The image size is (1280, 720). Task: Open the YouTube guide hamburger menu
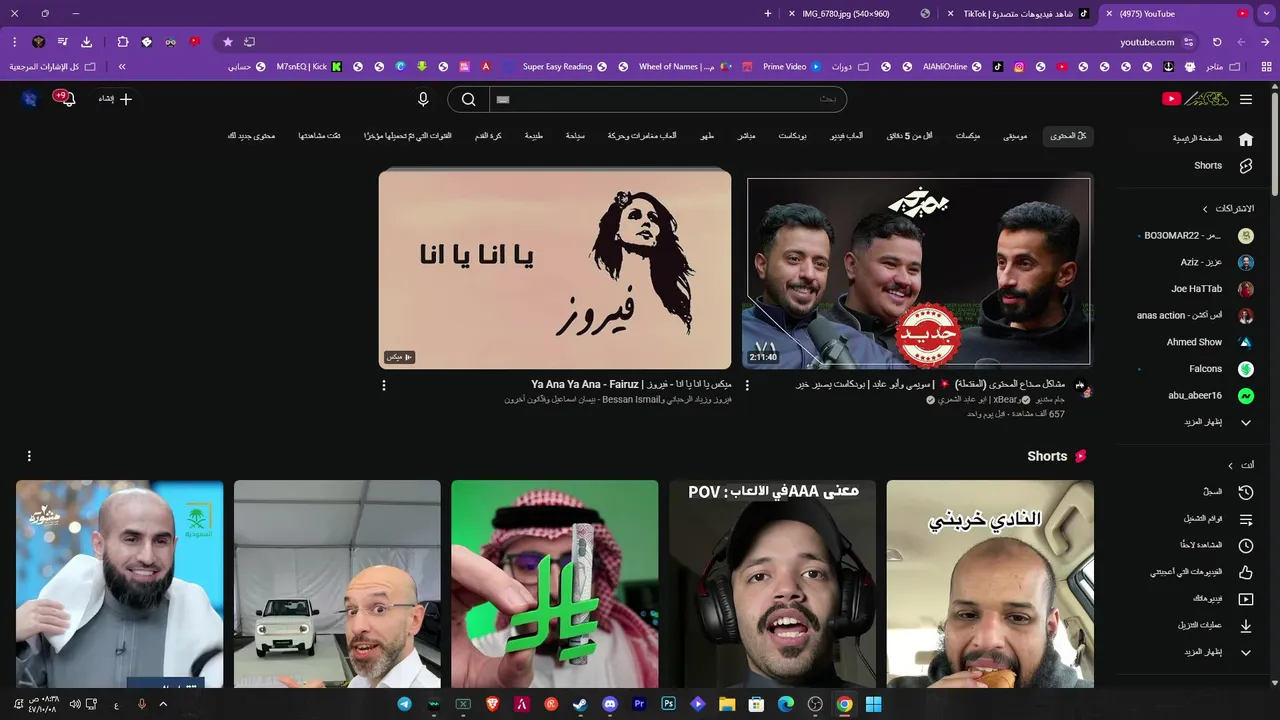[1246, 99]
